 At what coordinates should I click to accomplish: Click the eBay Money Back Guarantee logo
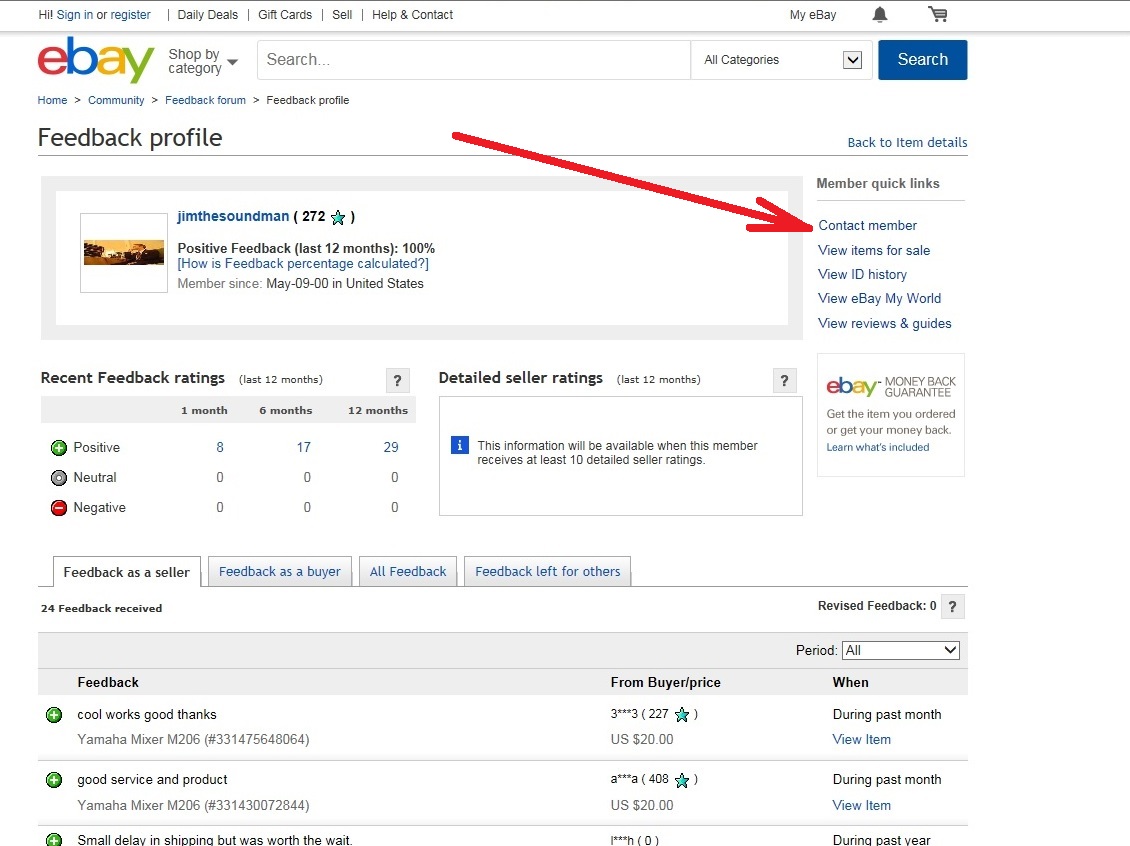point(891,386)
